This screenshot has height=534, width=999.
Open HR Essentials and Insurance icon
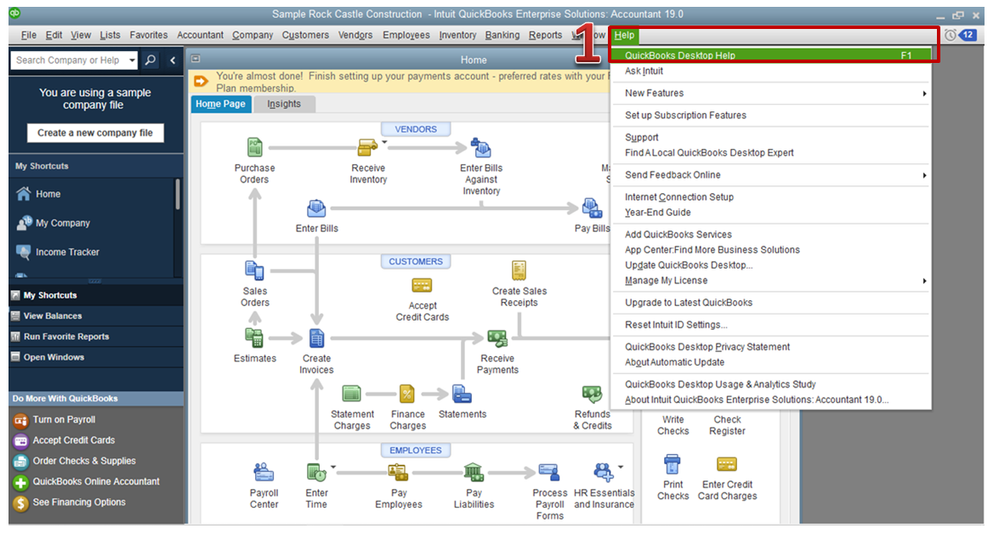[x=603, y=473]
